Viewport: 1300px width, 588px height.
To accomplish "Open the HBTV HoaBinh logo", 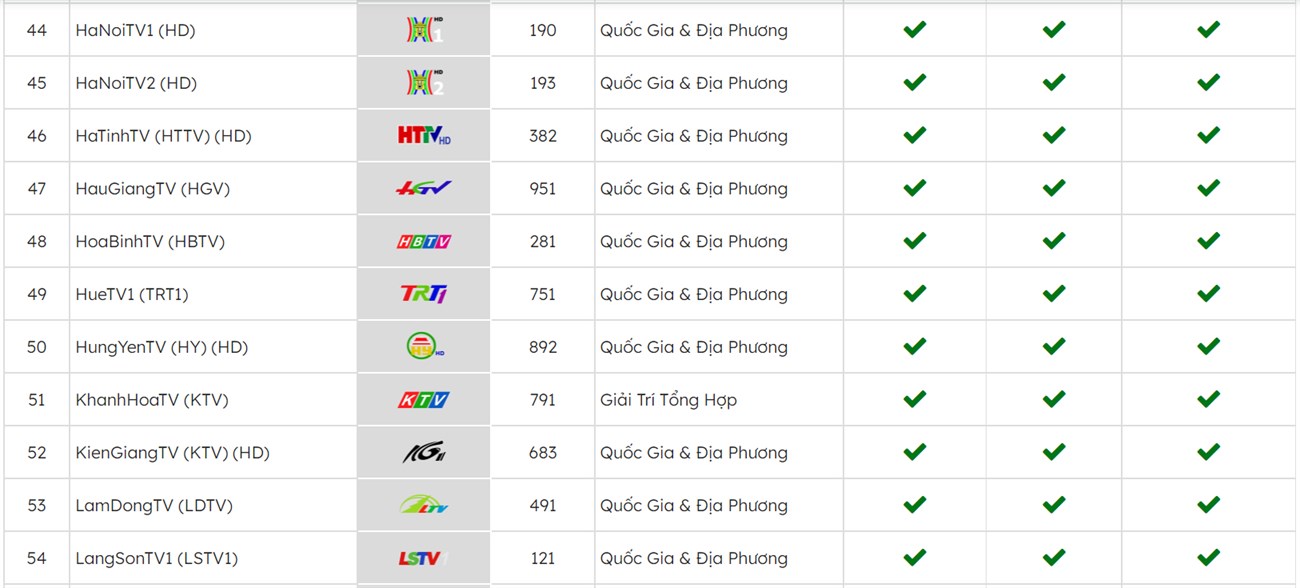I will pyautogui.click(x=424, y=241).
